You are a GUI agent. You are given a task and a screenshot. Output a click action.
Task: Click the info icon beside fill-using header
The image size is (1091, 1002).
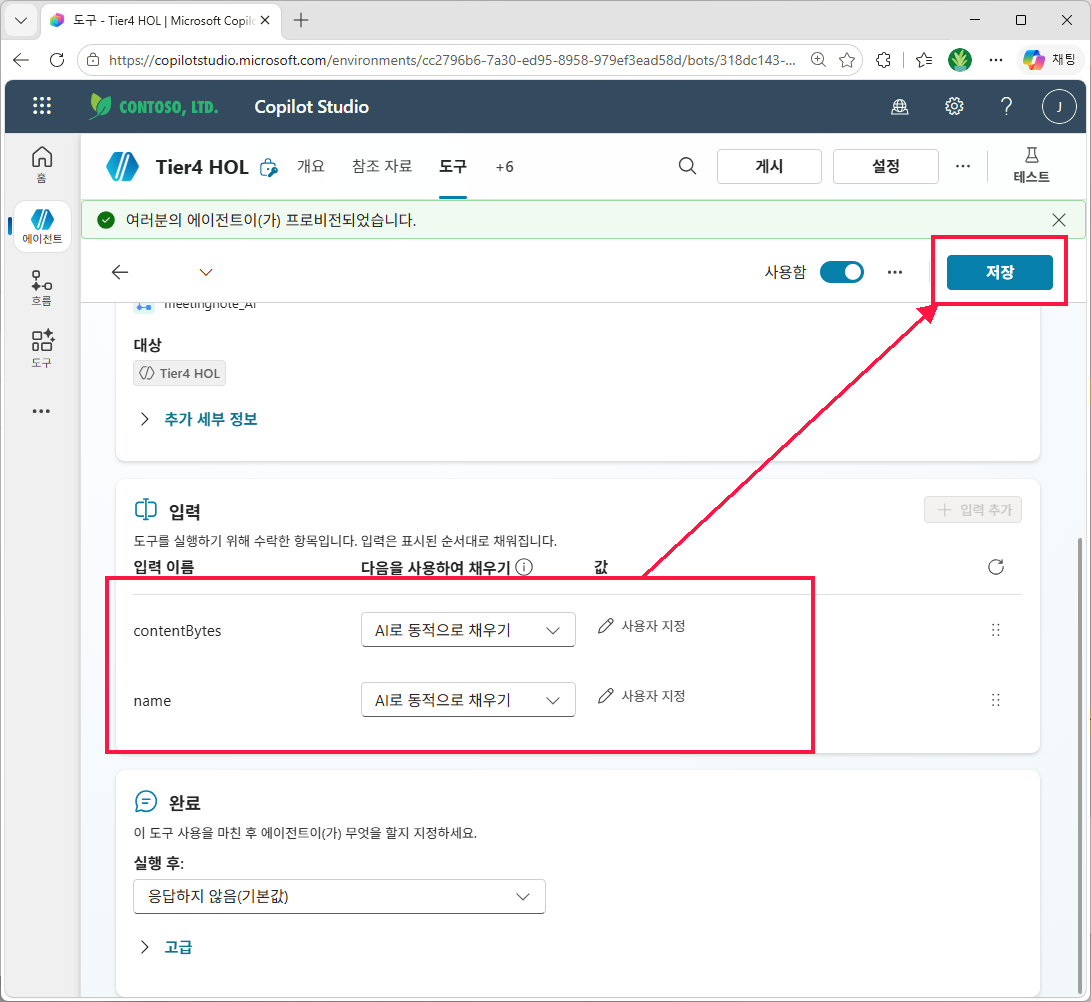click(525, 567)
